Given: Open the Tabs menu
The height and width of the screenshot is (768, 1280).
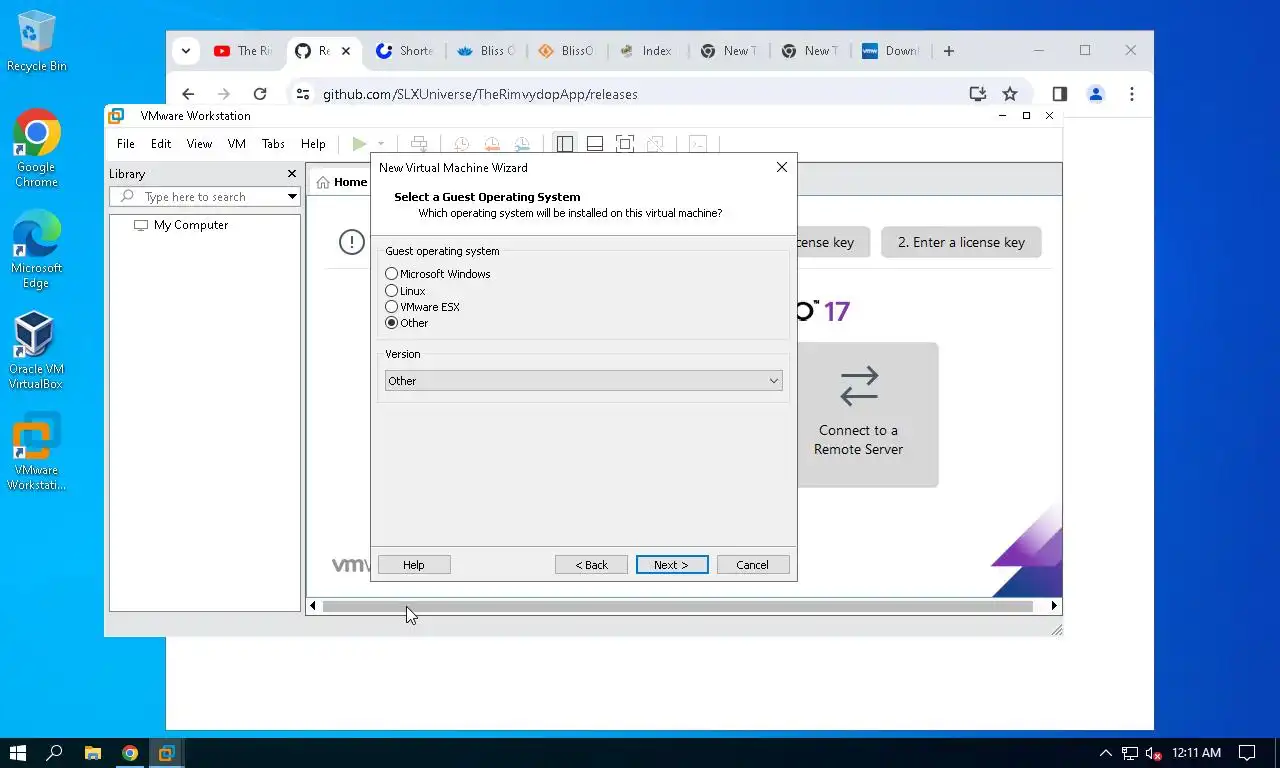Looking at the screenshot, I should tap(273, 144).
